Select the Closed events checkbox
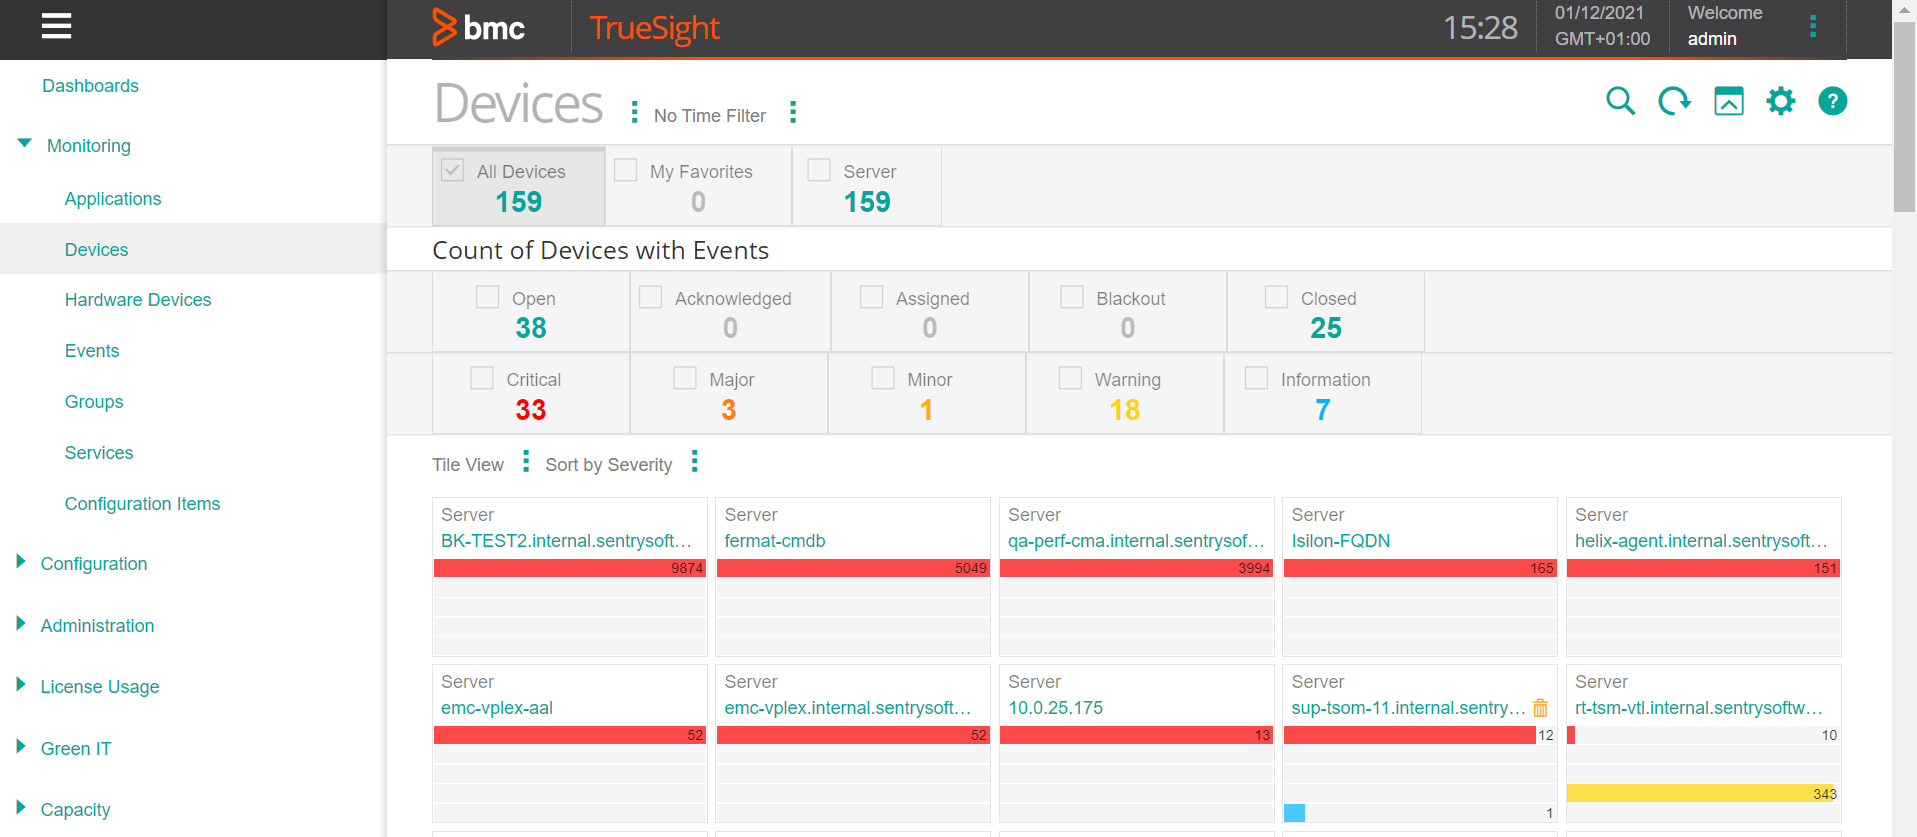Image resolution: width=1917 pixels, height=837 pixels. (1277, 297)
